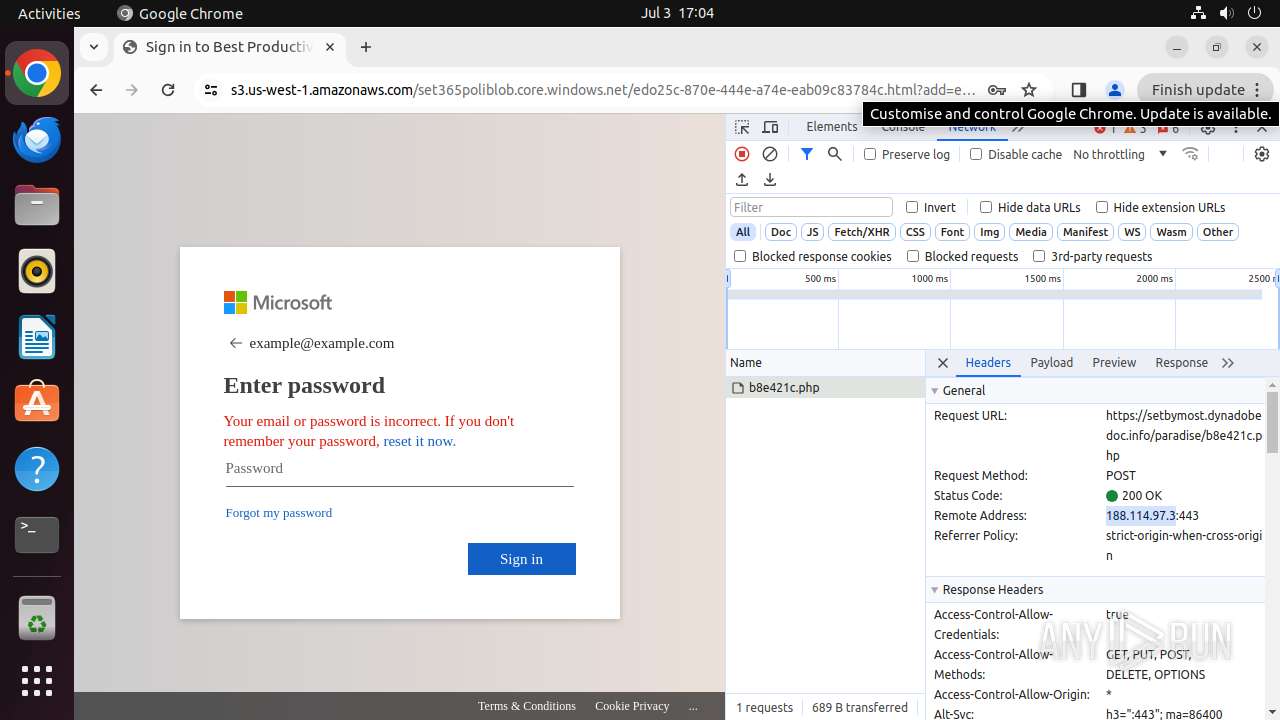The height and width of the screenshot is (720, 1280).
Task: Launch Terminal from the dock
Action: click(x=37, y=535)
